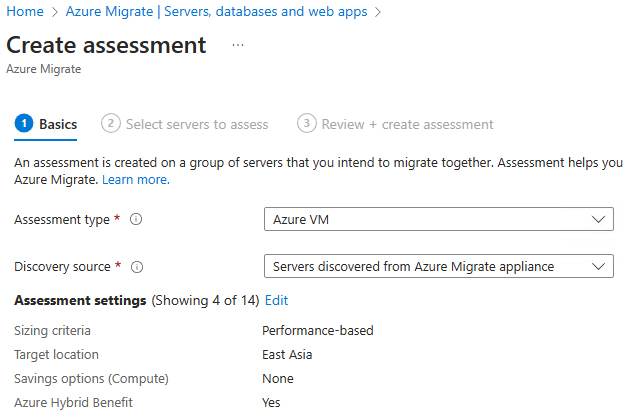Navigate to Home breadcrumb

click(25, 12)
